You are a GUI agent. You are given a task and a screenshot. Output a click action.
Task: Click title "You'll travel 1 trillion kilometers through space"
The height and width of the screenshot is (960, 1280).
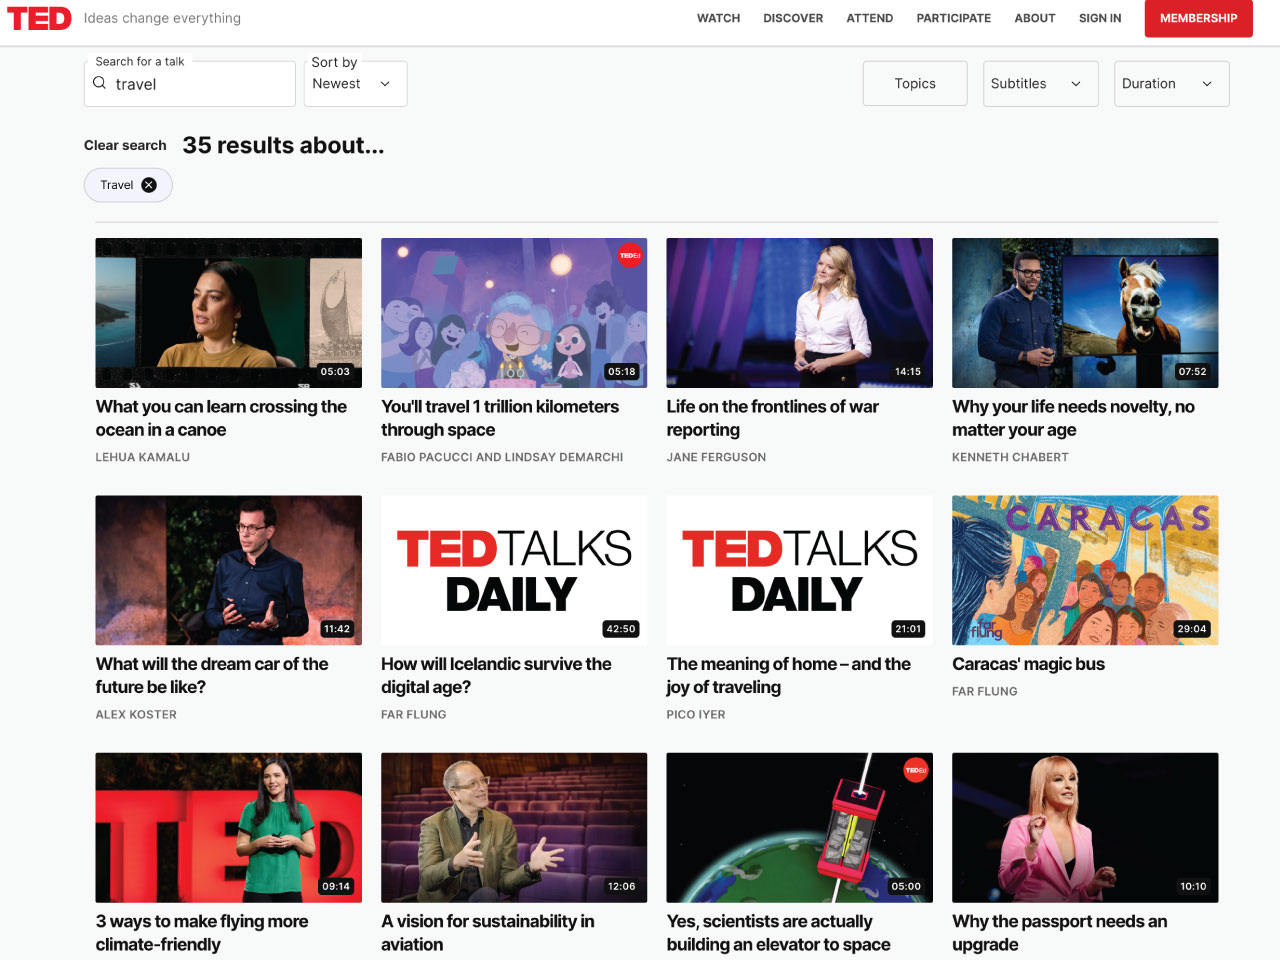click(500, 418)
